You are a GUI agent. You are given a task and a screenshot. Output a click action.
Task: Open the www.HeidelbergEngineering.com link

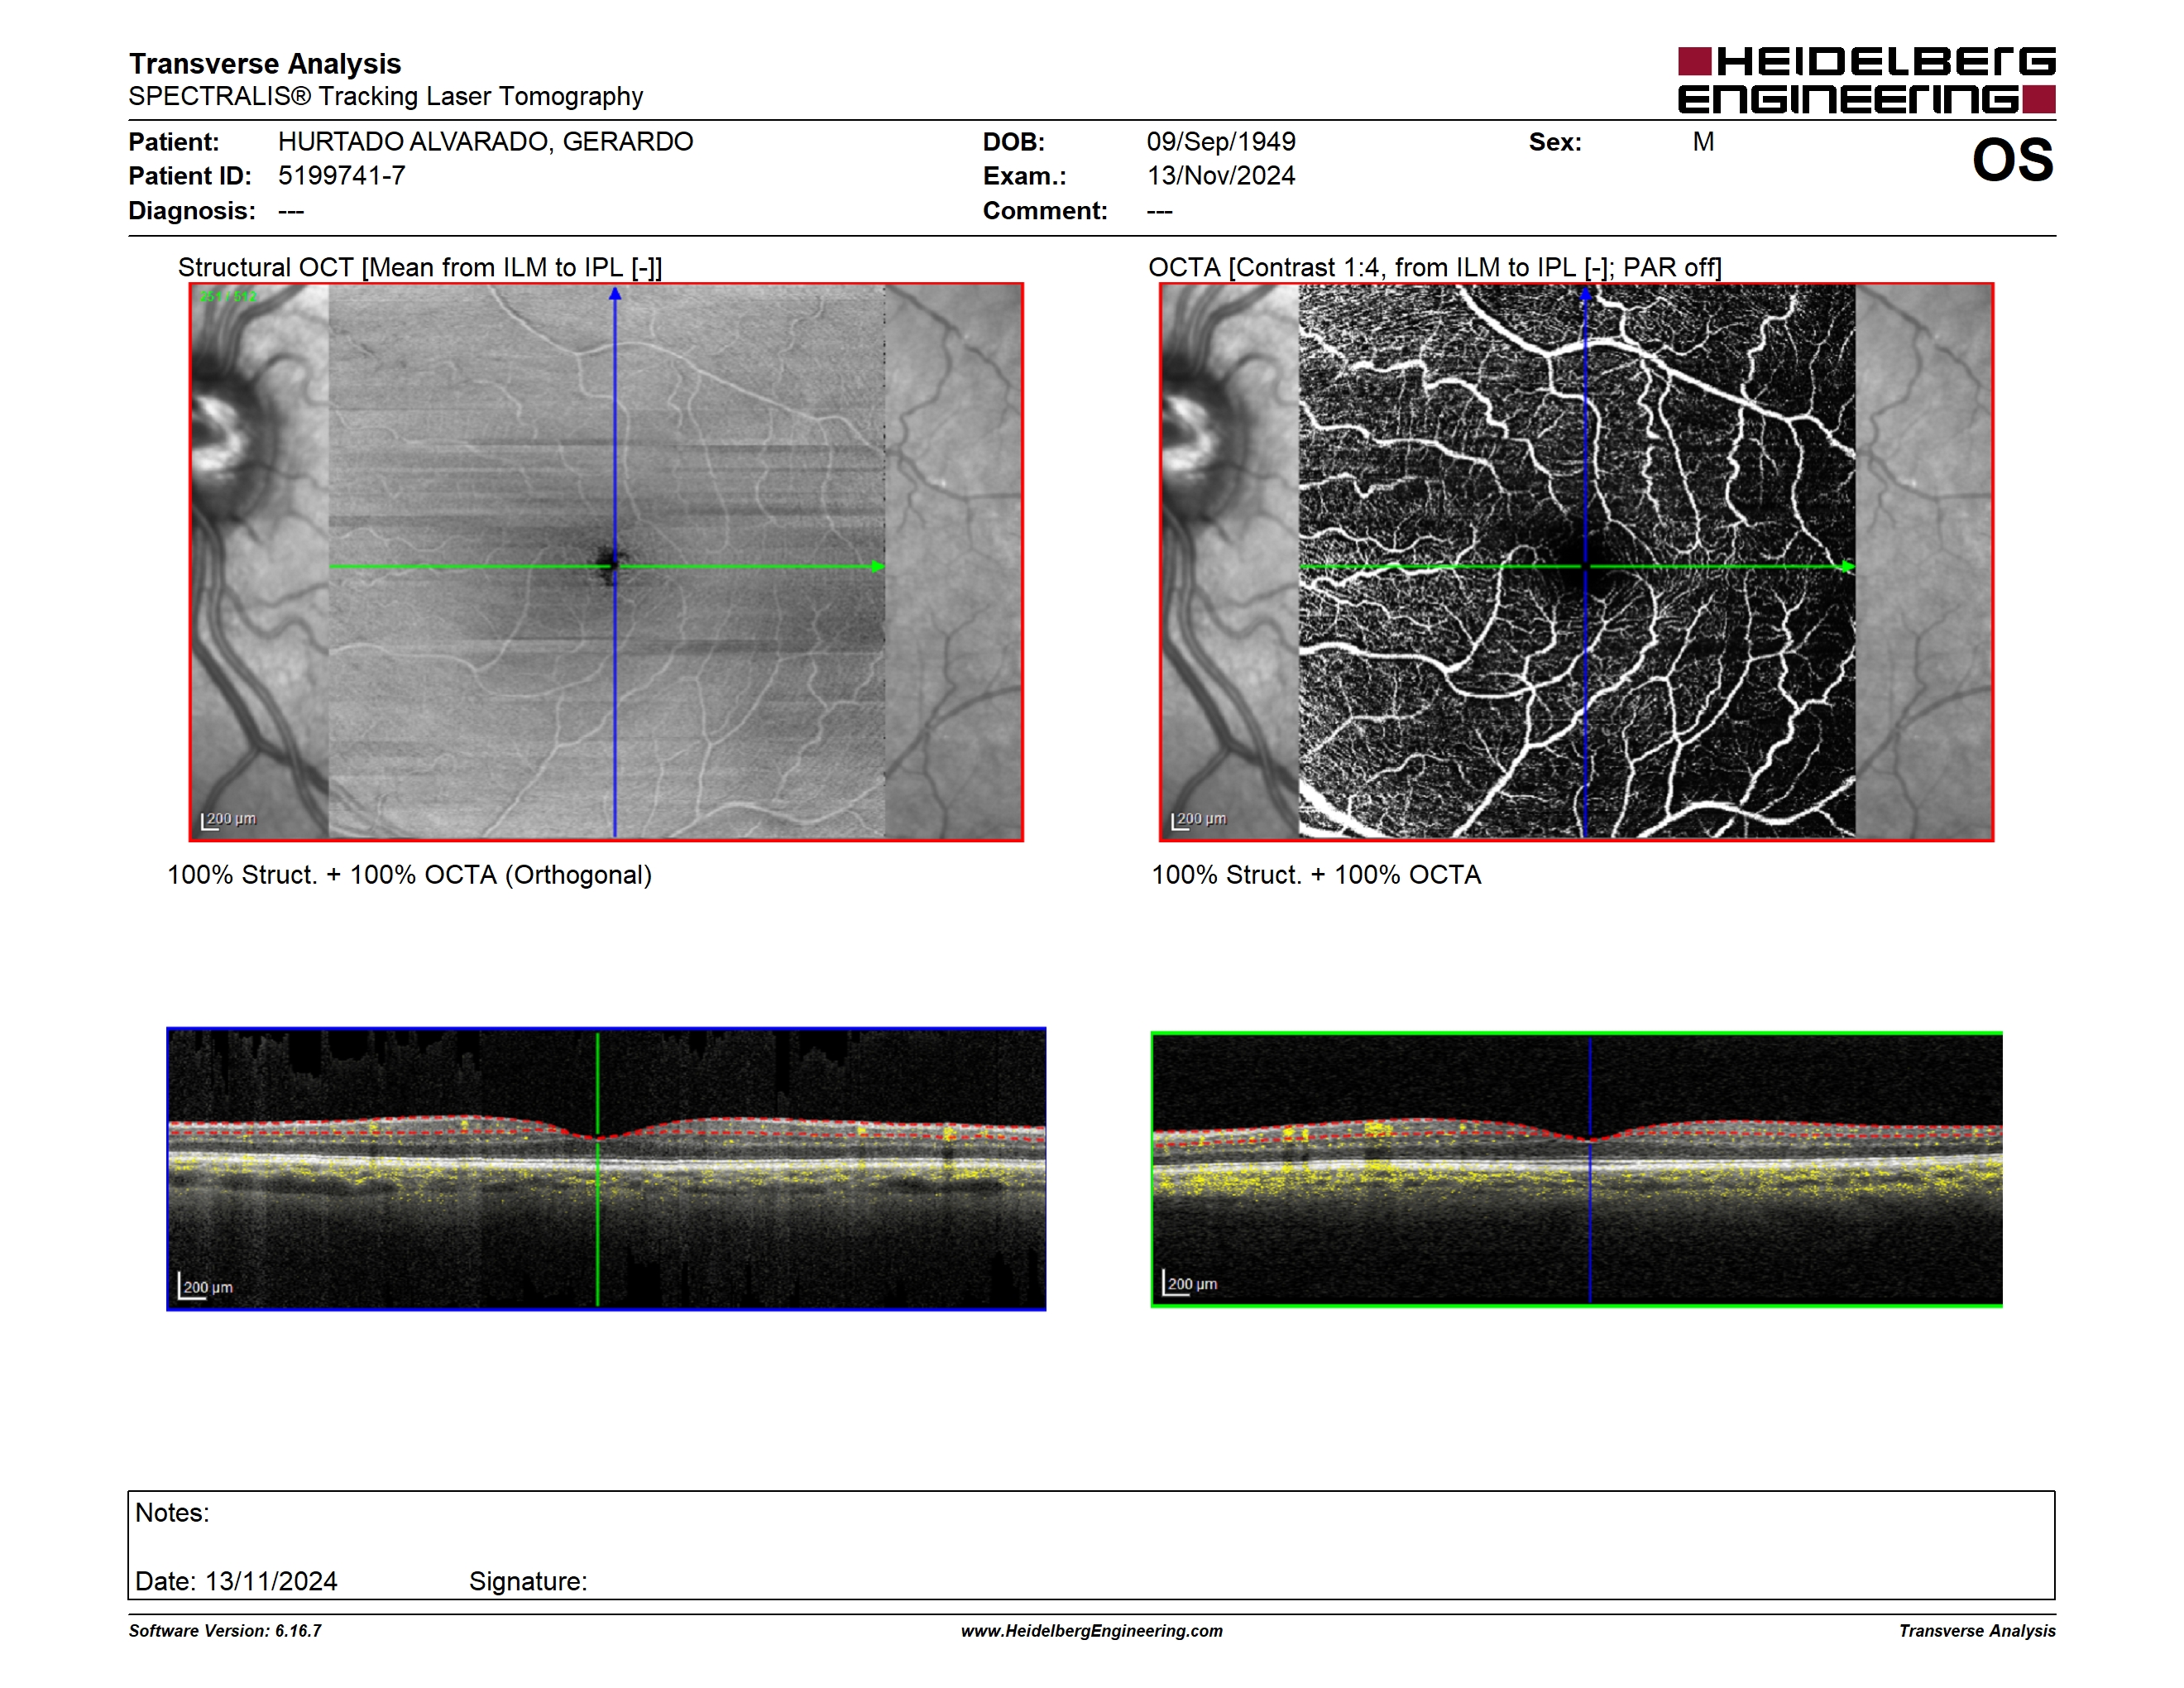click(1092, 1631)
